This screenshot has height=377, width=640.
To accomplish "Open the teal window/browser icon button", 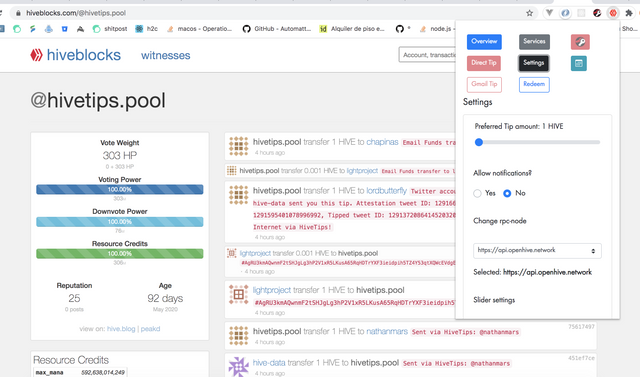I will pyautogui.click(x=578, y=63).
